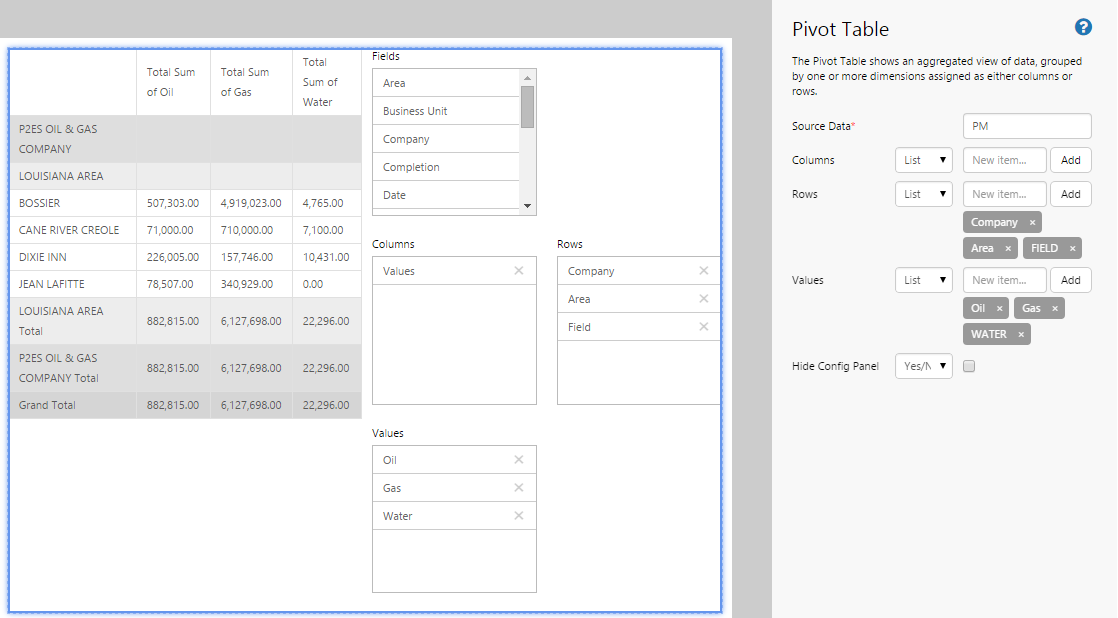Open the Rows List dropdown
Viewport: 1118px width, 618px height.
(x=923, y=194)
